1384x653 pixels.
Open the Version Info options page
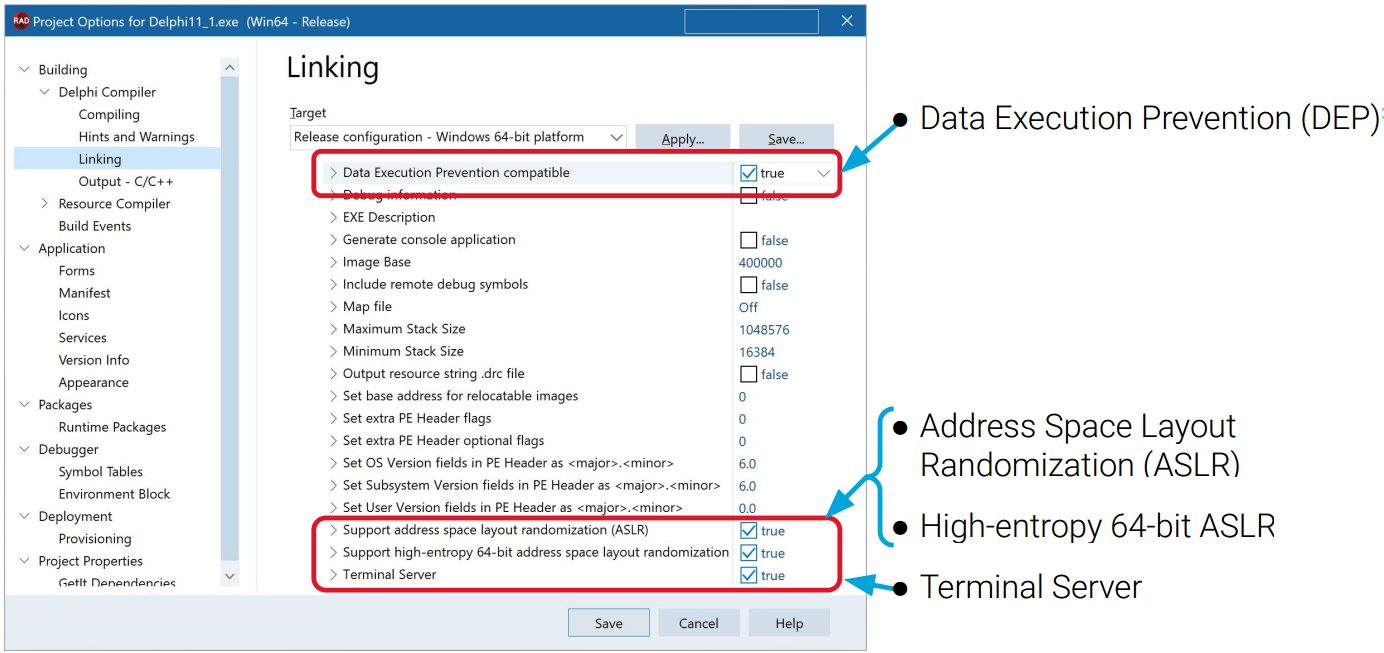point(94,360)
